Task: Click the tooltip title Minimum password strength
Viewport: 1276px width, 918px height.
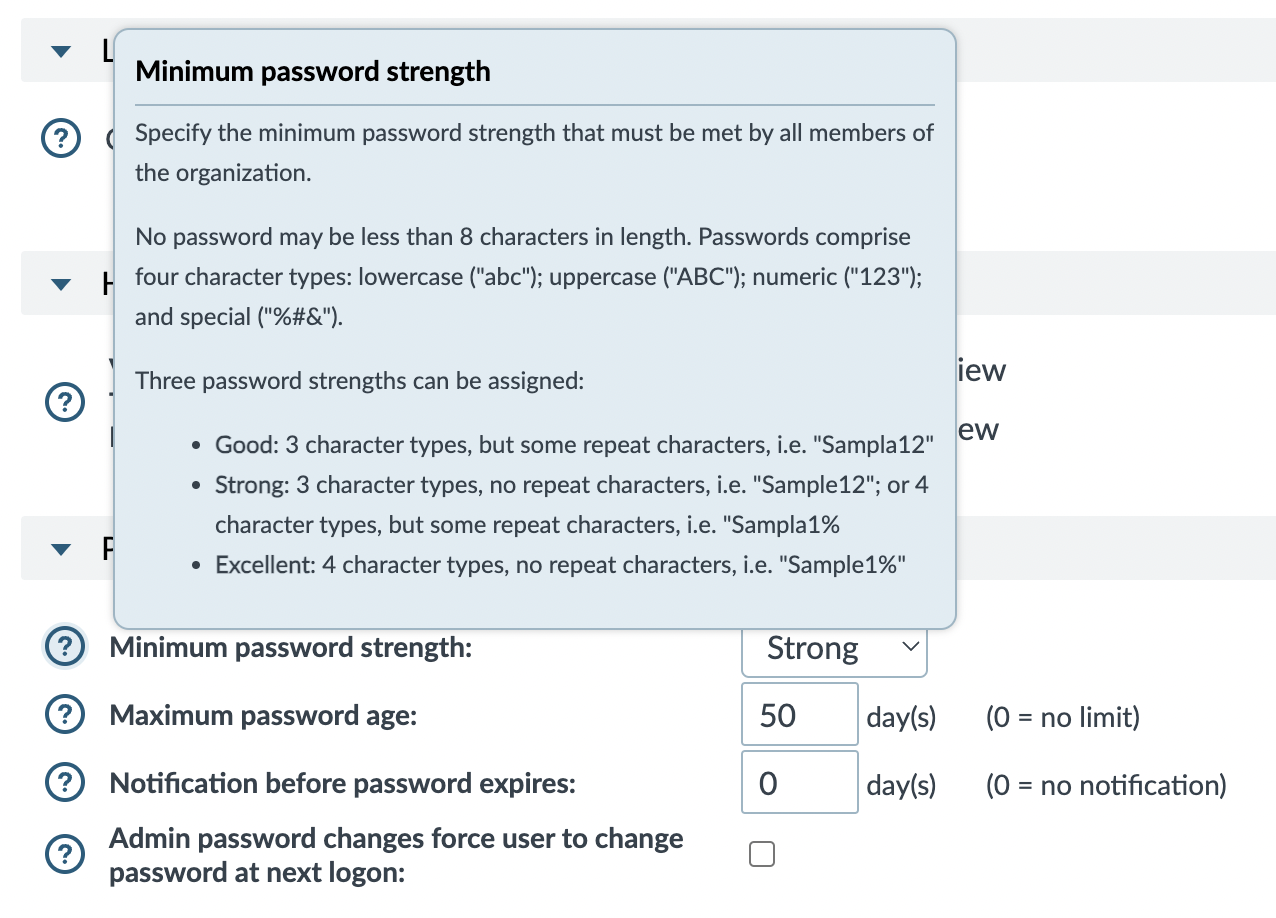Action: pyautogui.click(x=314, y=71)
